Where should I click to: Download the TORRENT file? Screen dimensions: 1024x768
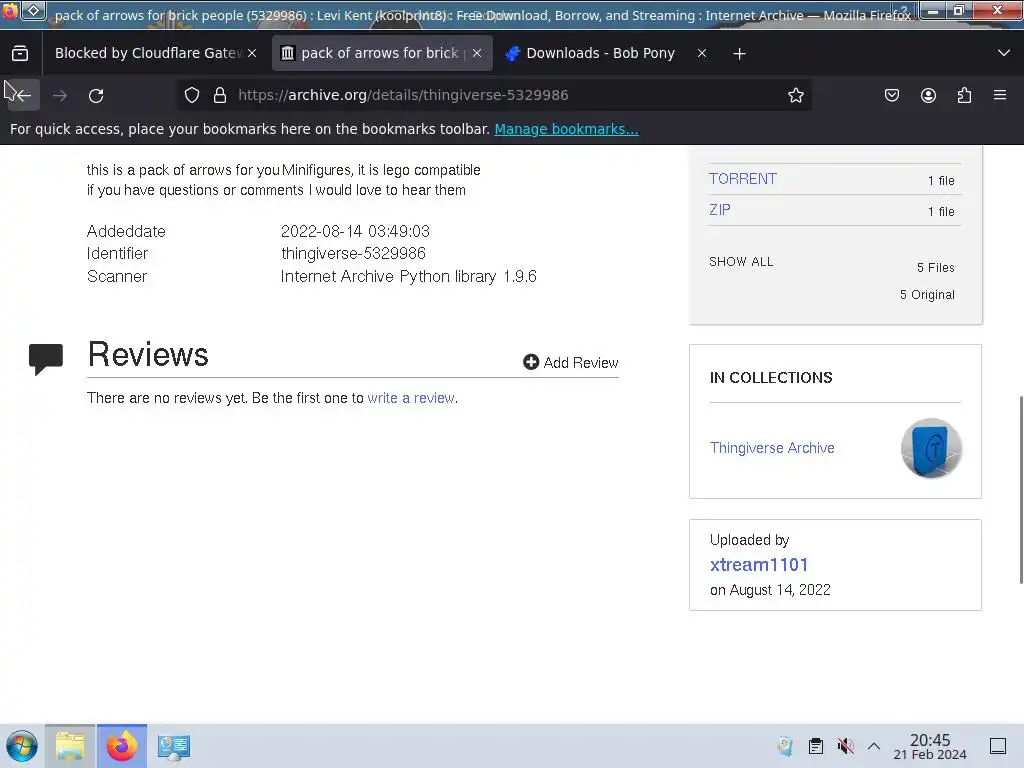pyautogui.click(x=743, y=179)
